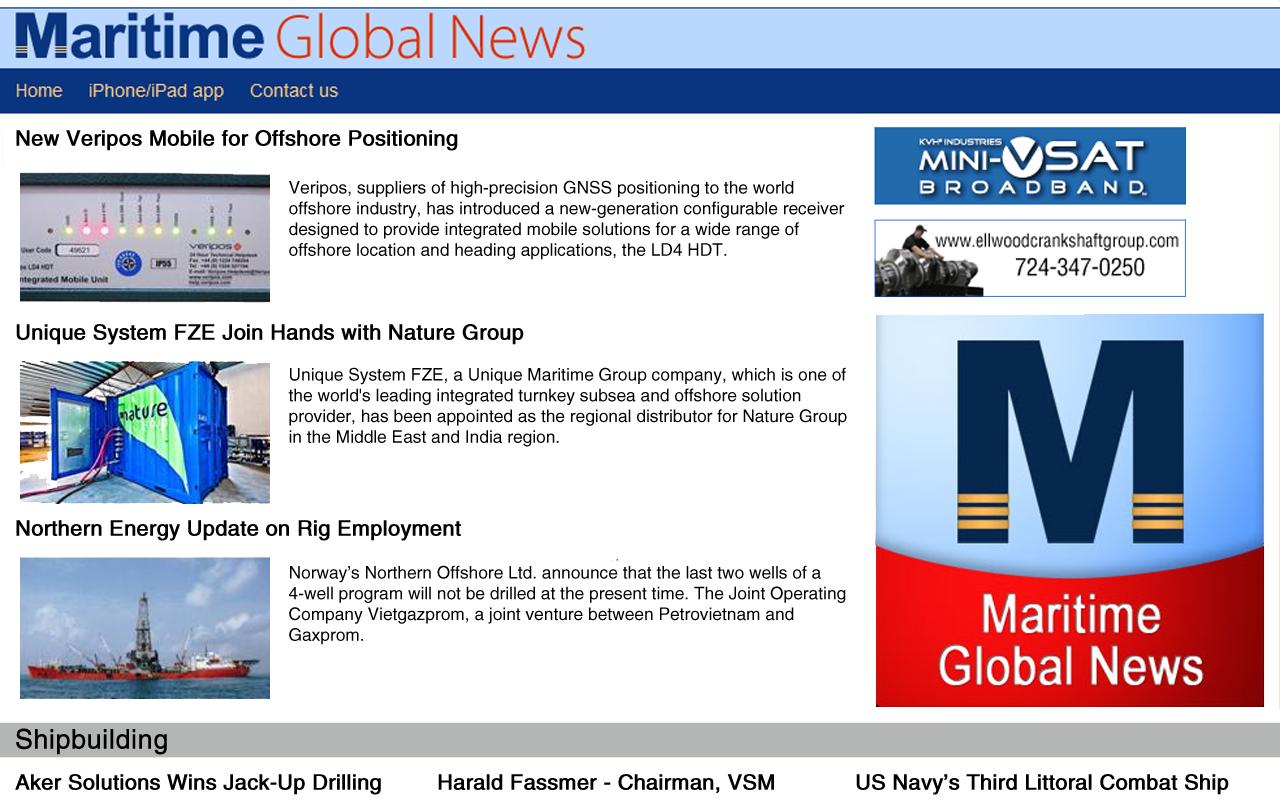Open the Home menu item
Screen dimensions: 1280x800
pos(39,91)
